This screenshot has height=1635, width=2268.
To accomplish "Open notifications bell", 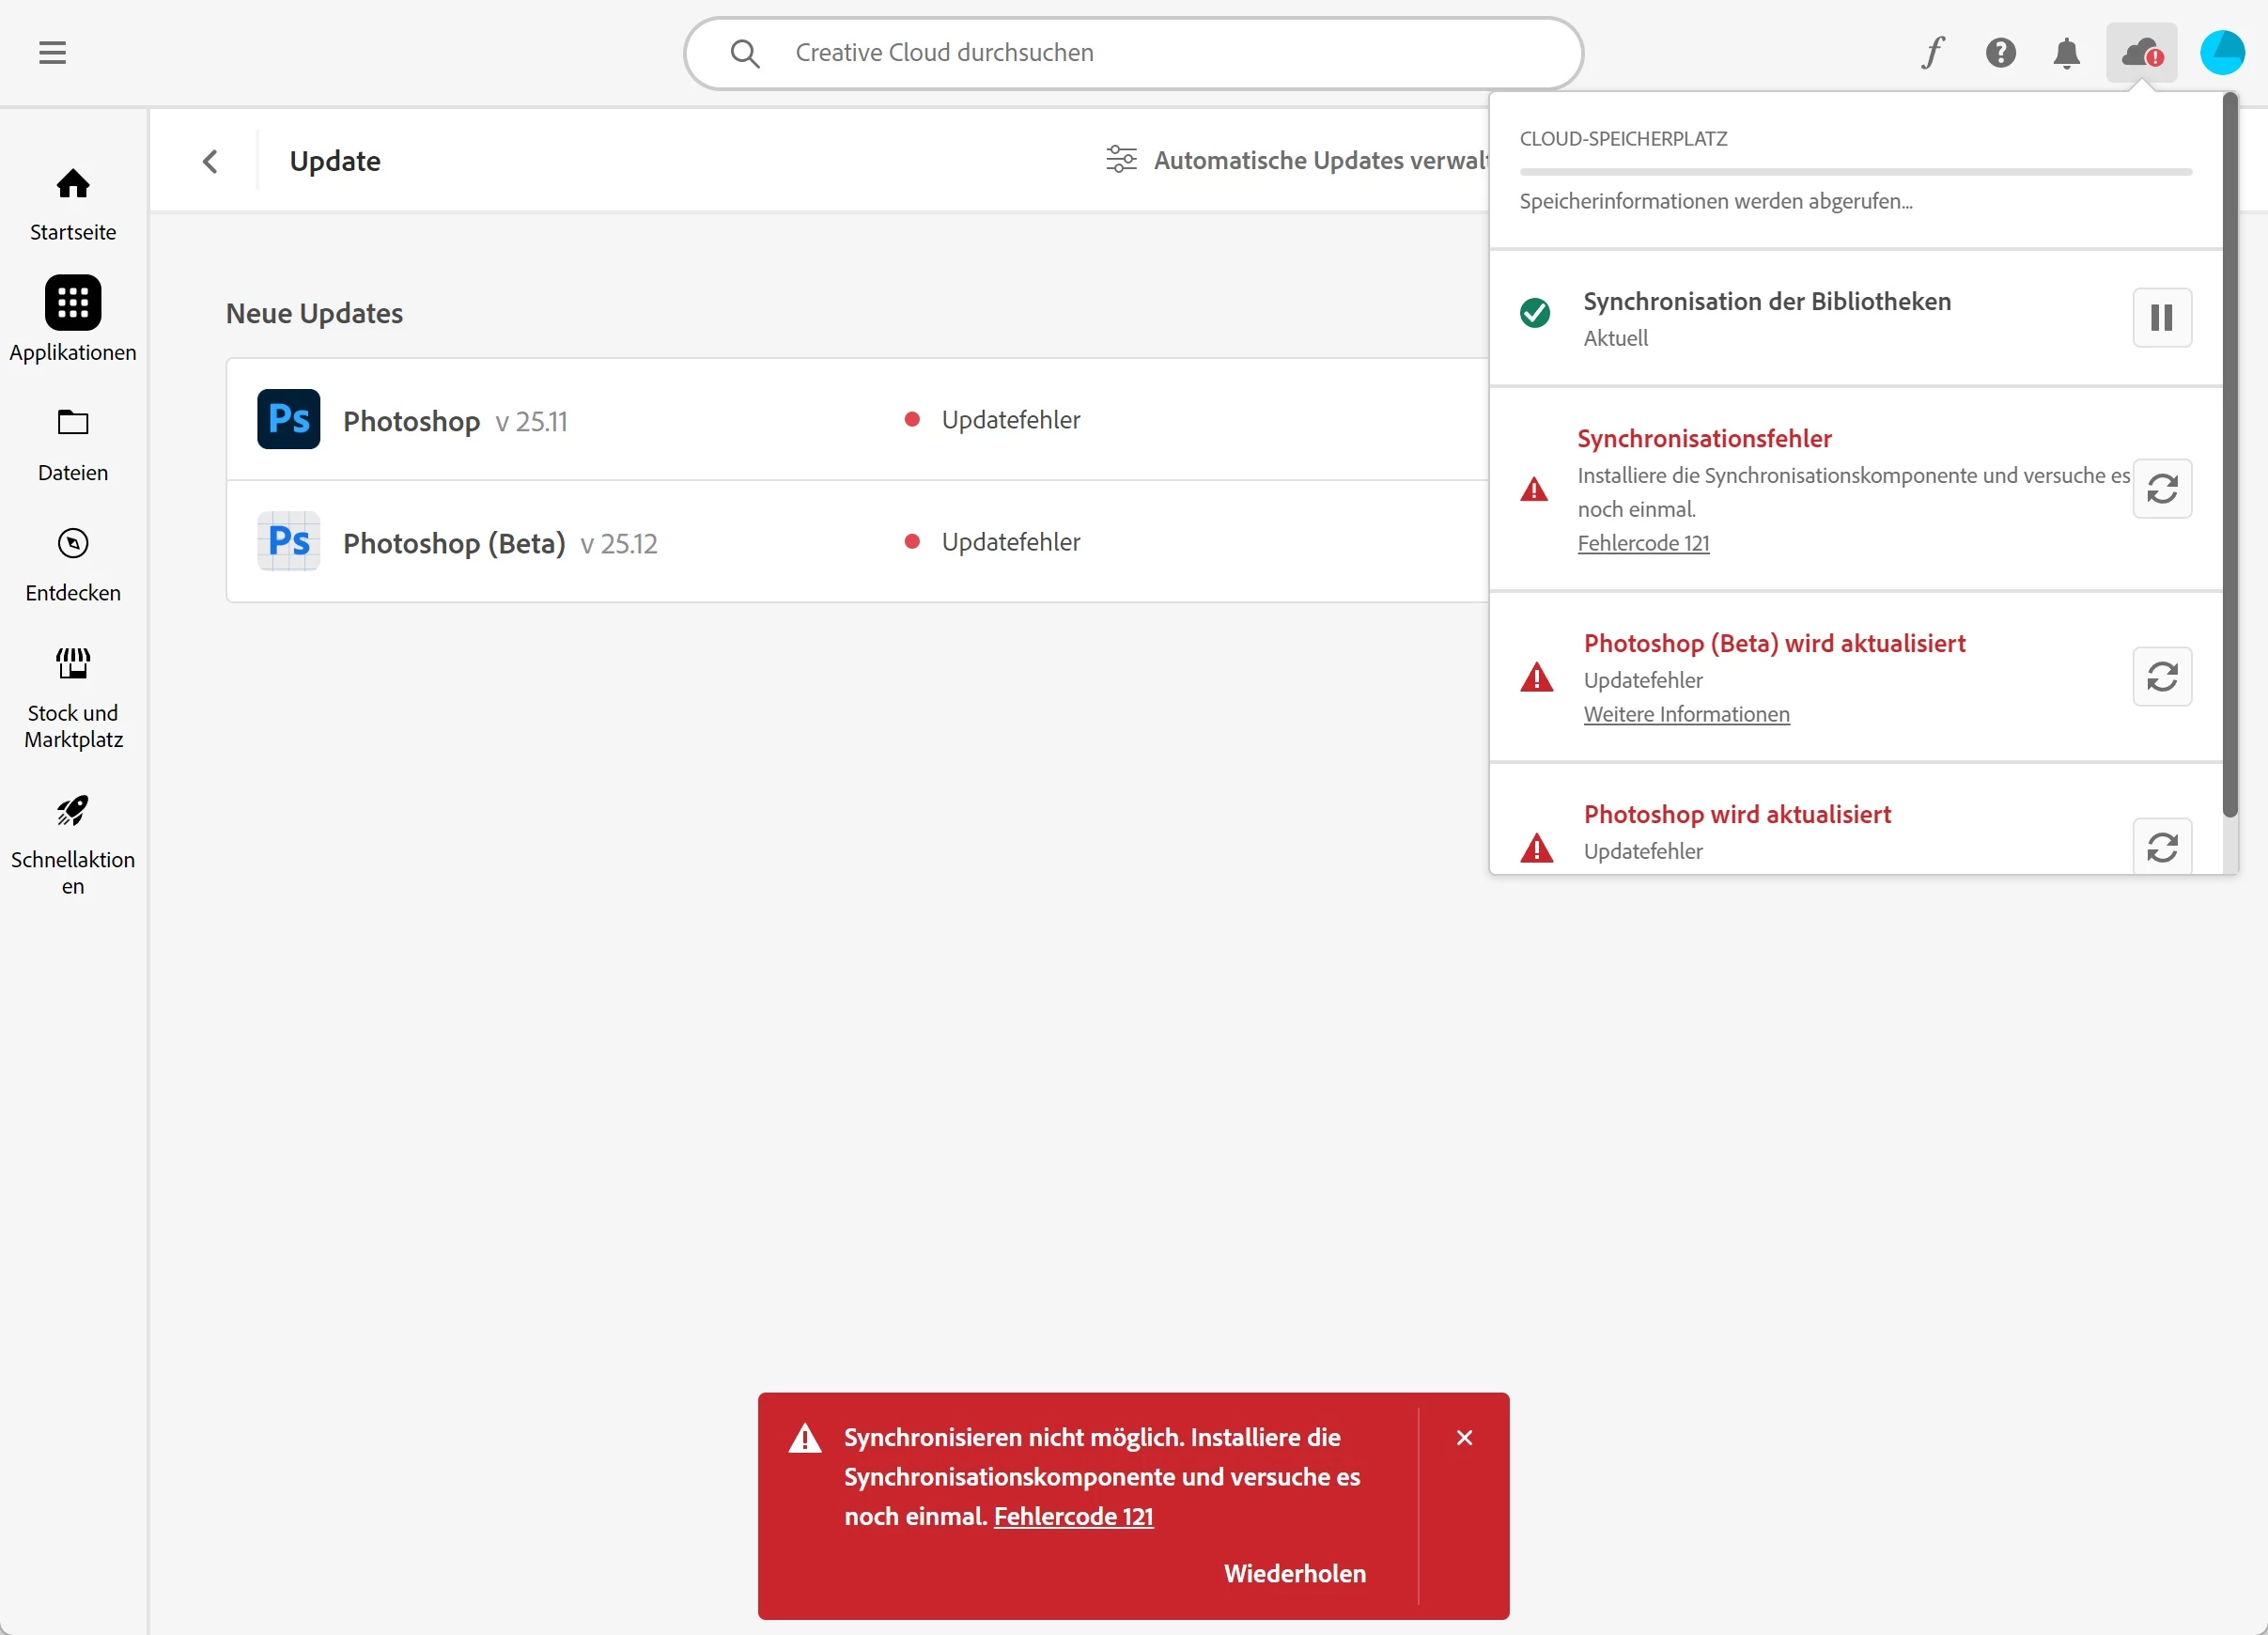I will 2066,52.
